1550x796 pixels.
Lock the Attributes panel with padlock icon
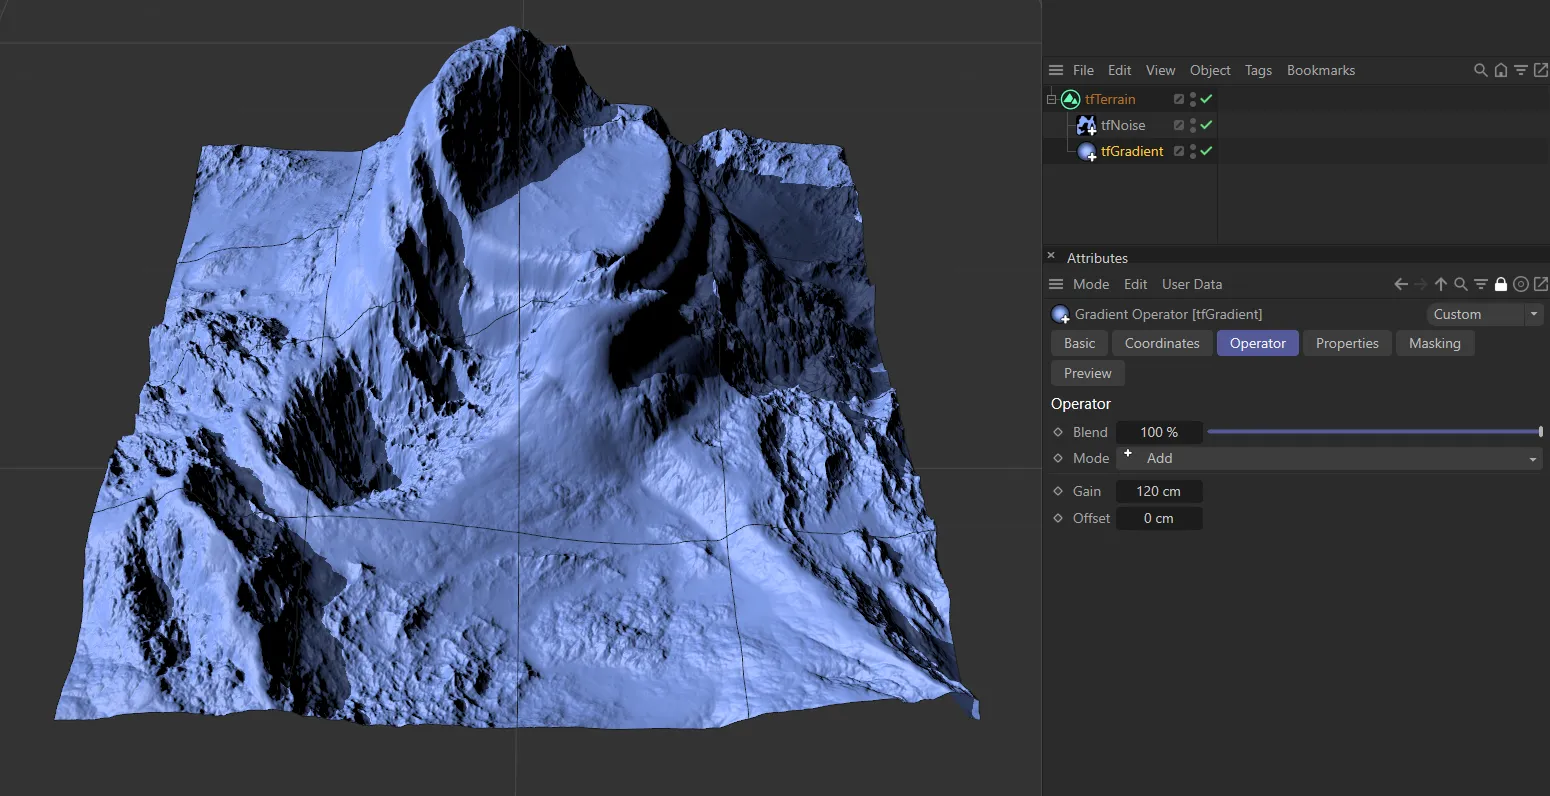pos(1500,284)
